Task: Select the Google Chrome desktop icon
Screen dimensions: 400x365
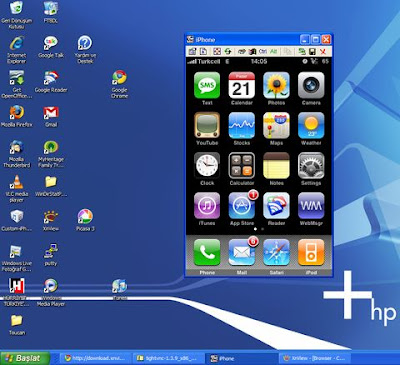Action: (119, 84)
